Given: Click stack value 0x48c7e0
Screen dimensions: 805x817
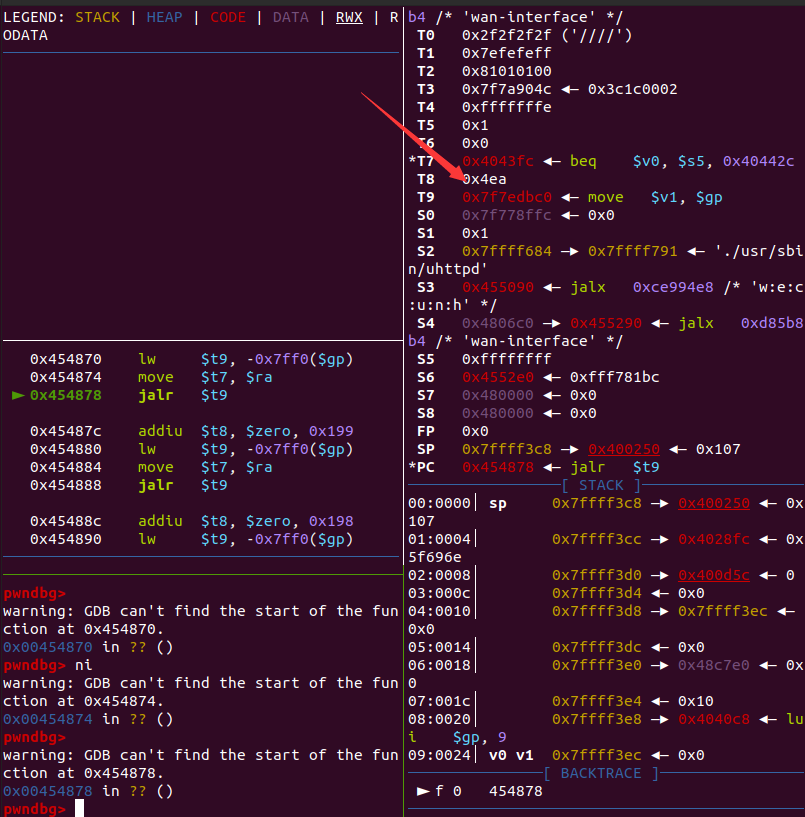Looking at the screenshot, I should (714, 665).
